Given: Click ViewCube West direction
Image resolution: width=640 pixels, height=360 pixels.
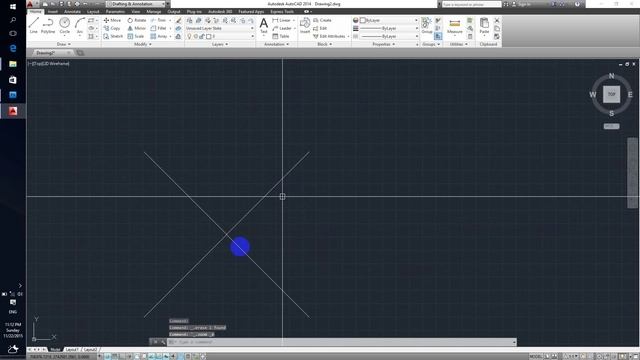Looking at the screenshot, I should (593, 95).
